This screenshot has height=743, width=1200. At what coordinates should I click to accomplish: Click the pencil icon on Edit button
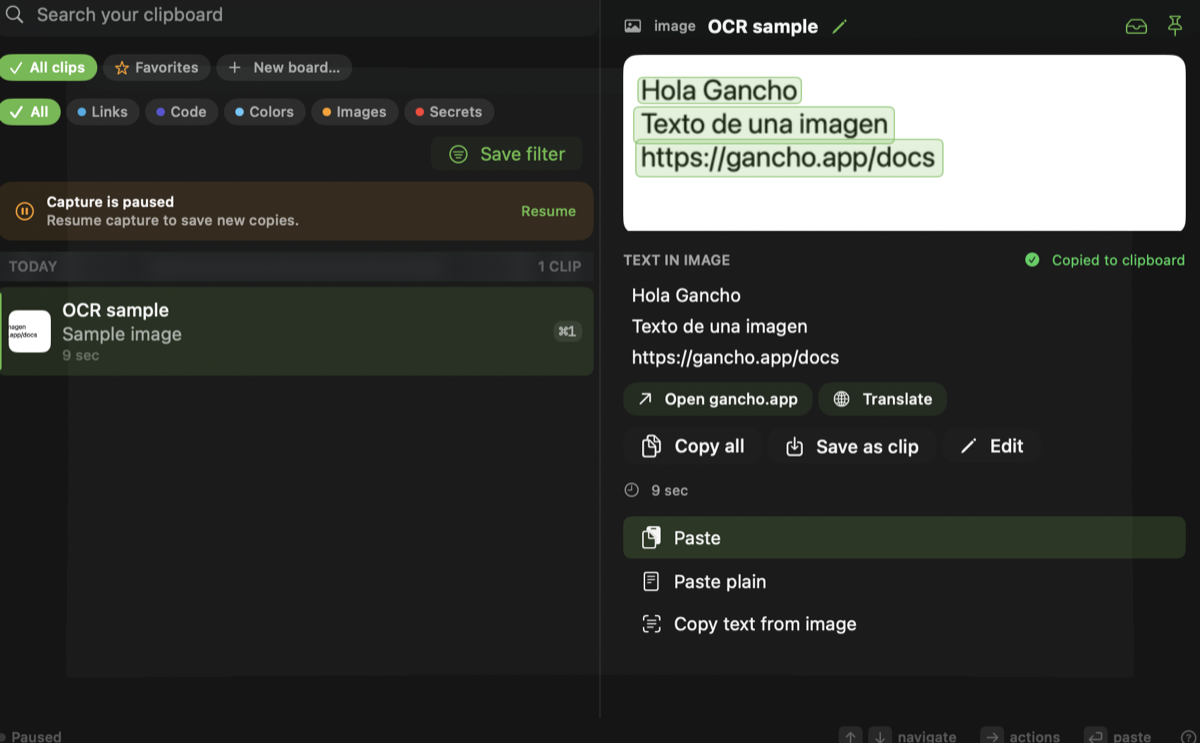[967, 447]
